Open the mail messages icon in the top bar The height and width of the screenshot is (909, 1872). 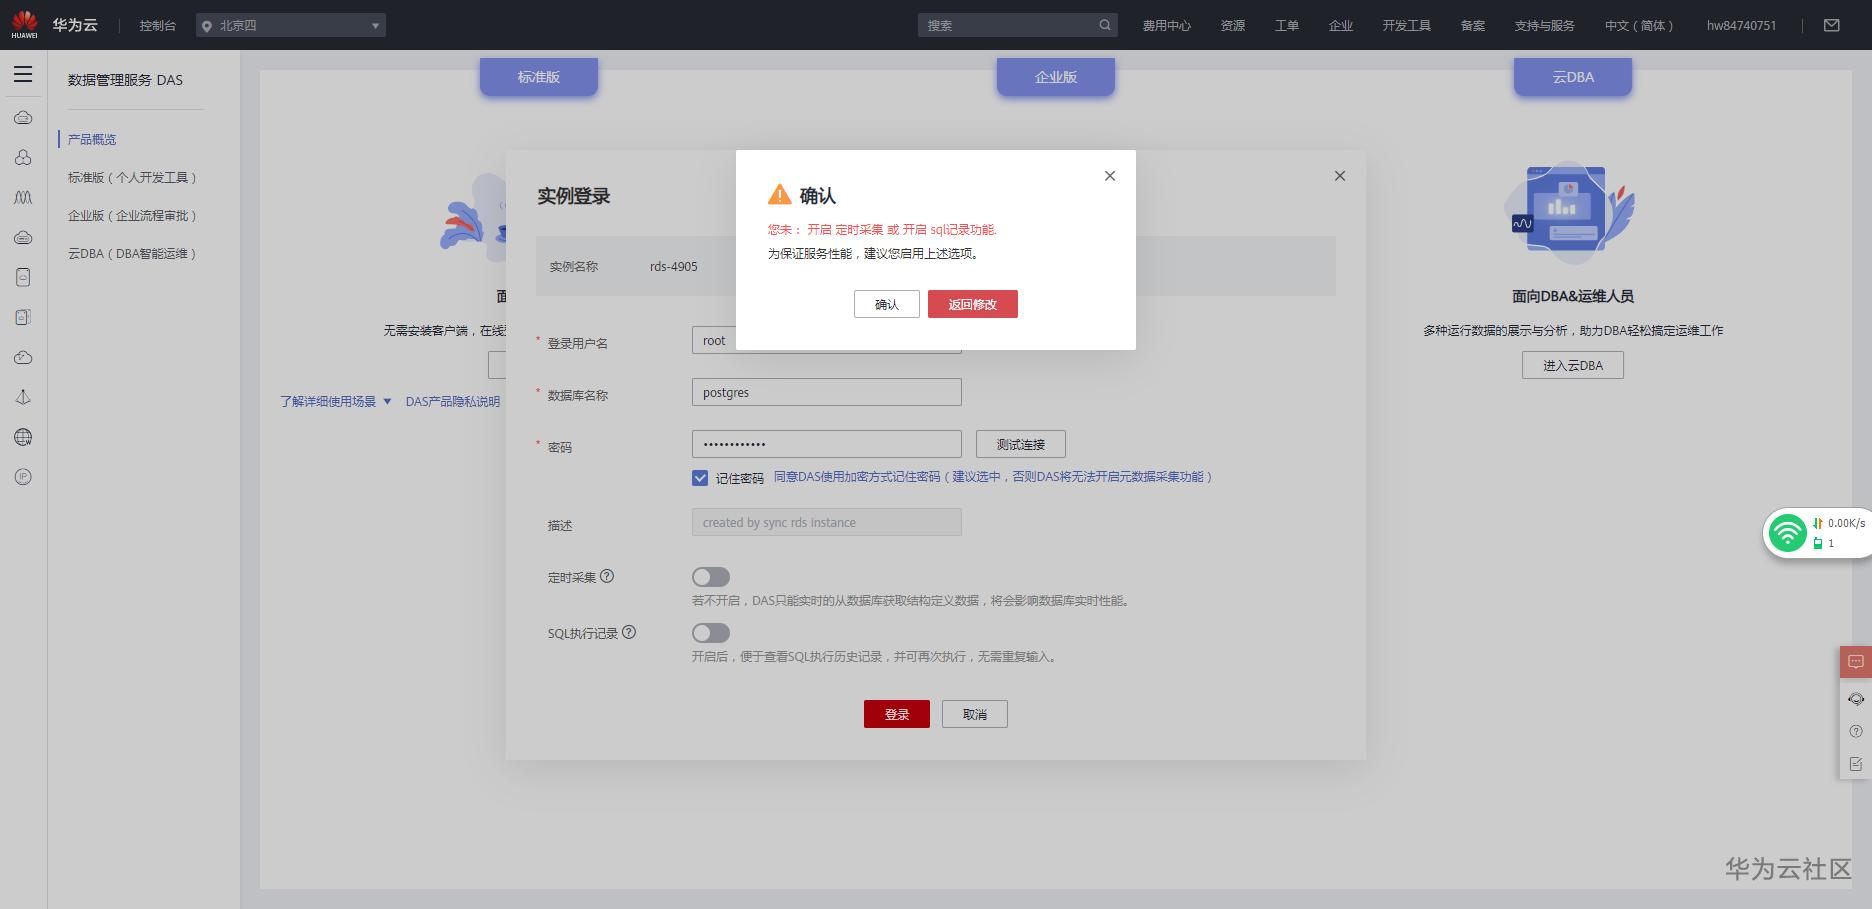tap(1831, 25)
